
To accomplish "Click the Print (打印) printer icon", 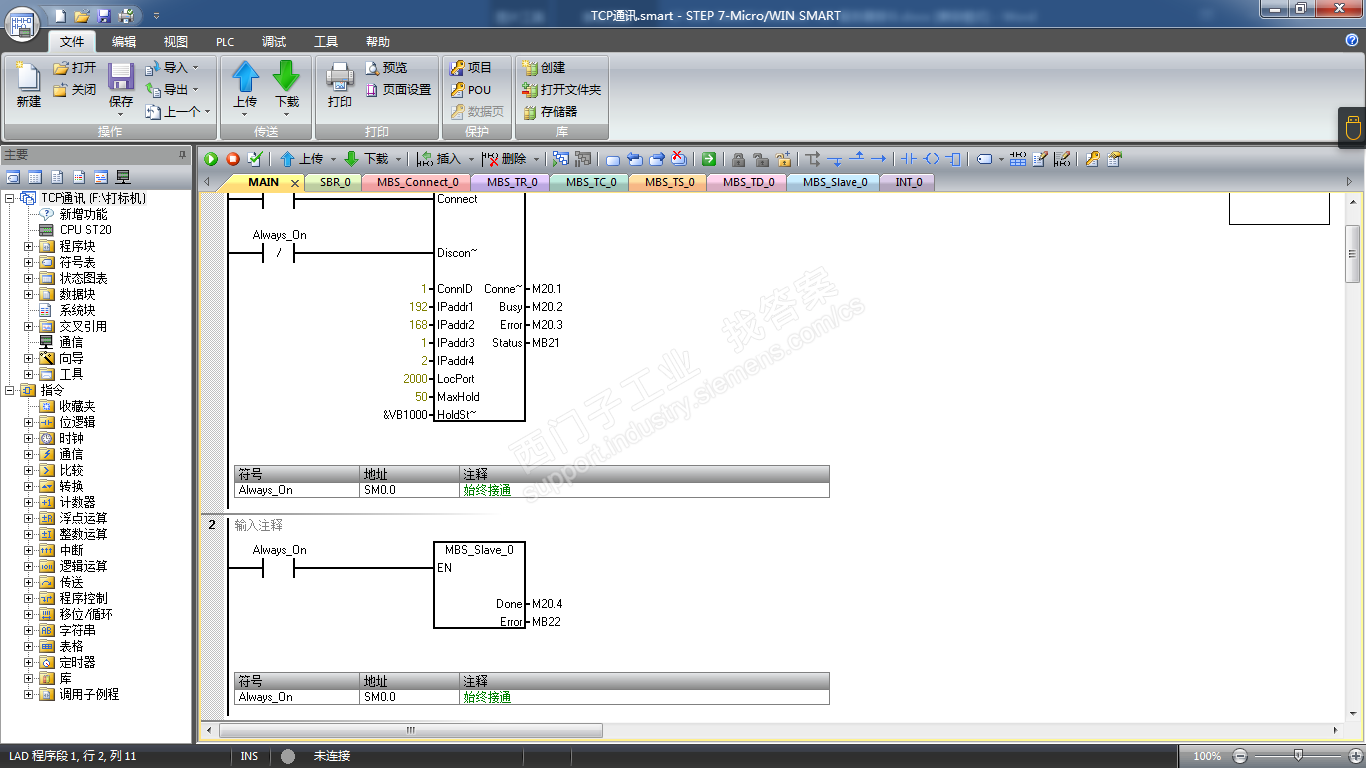I will [340, 77].
